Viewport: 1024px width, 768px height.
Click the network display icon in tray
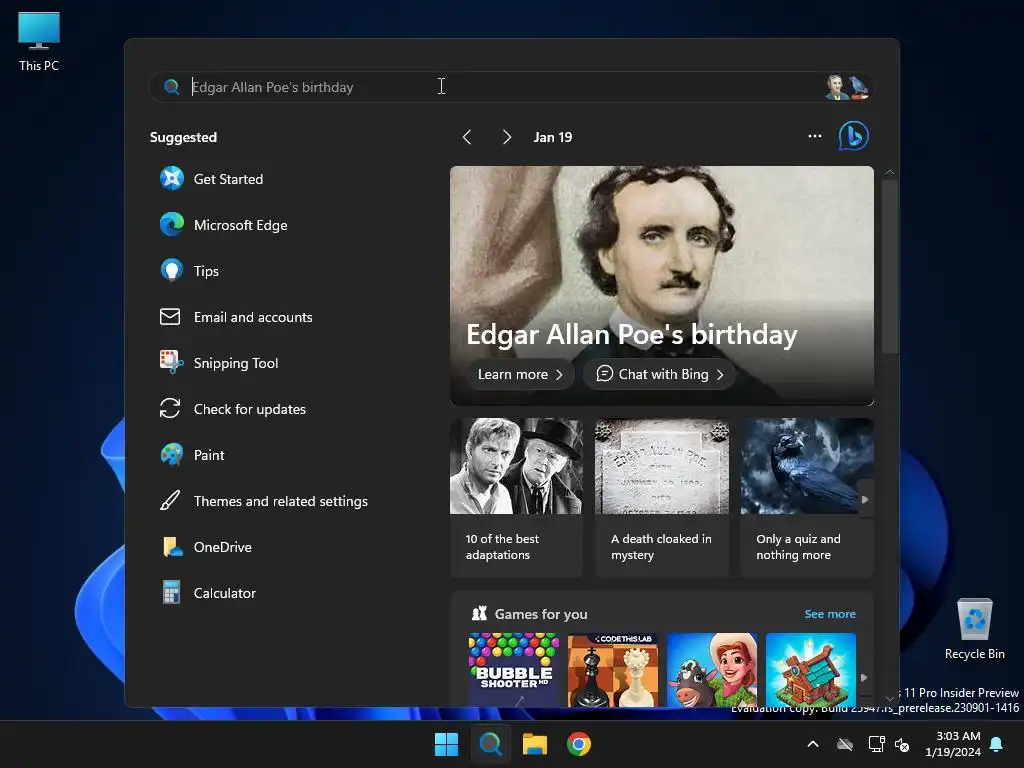[x=876, y=744]
